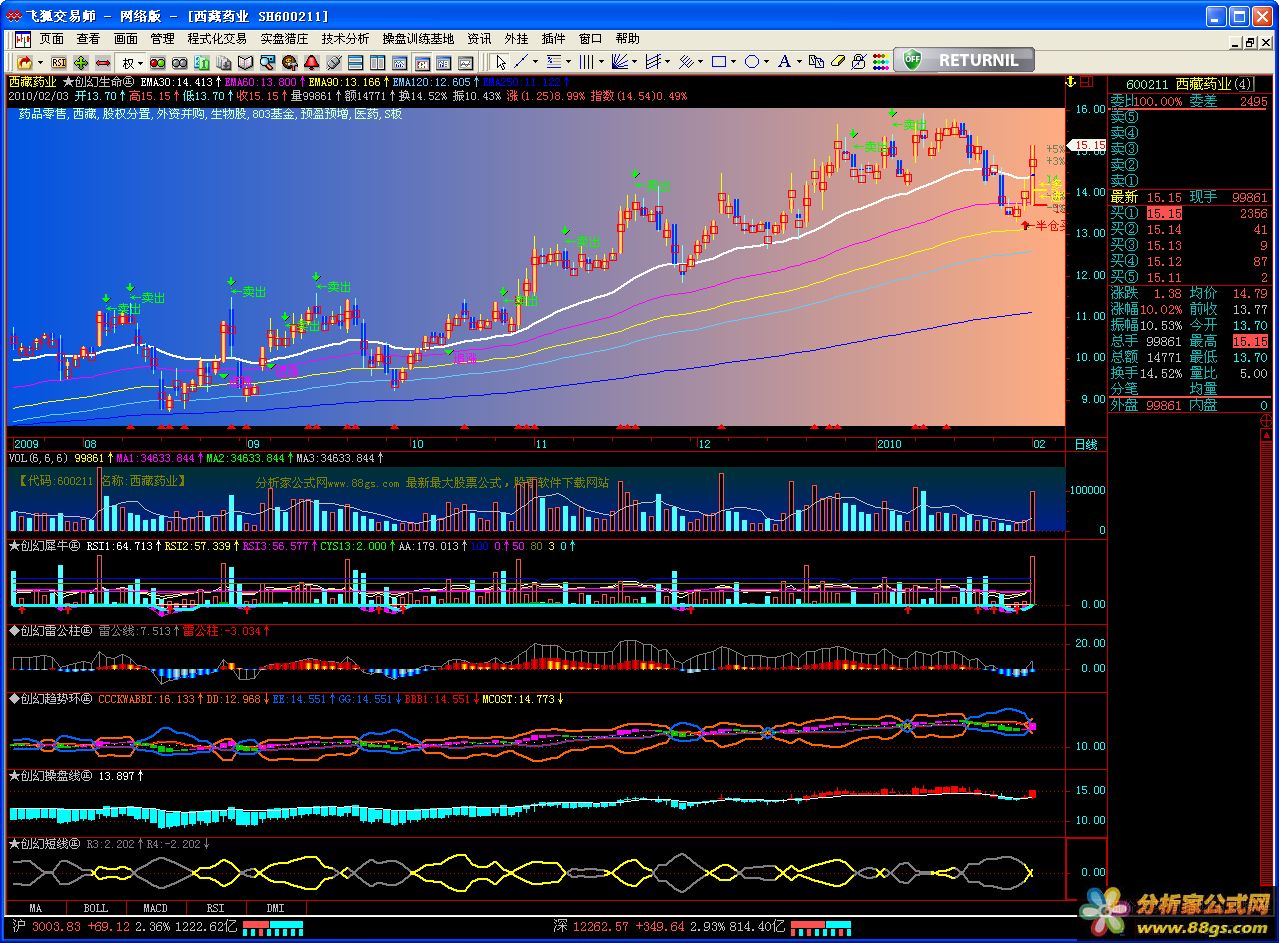This screenshot has height=943, width=1279.
Task: Open dropdown arrow next to folder icon
Action: tap(40, 62)
